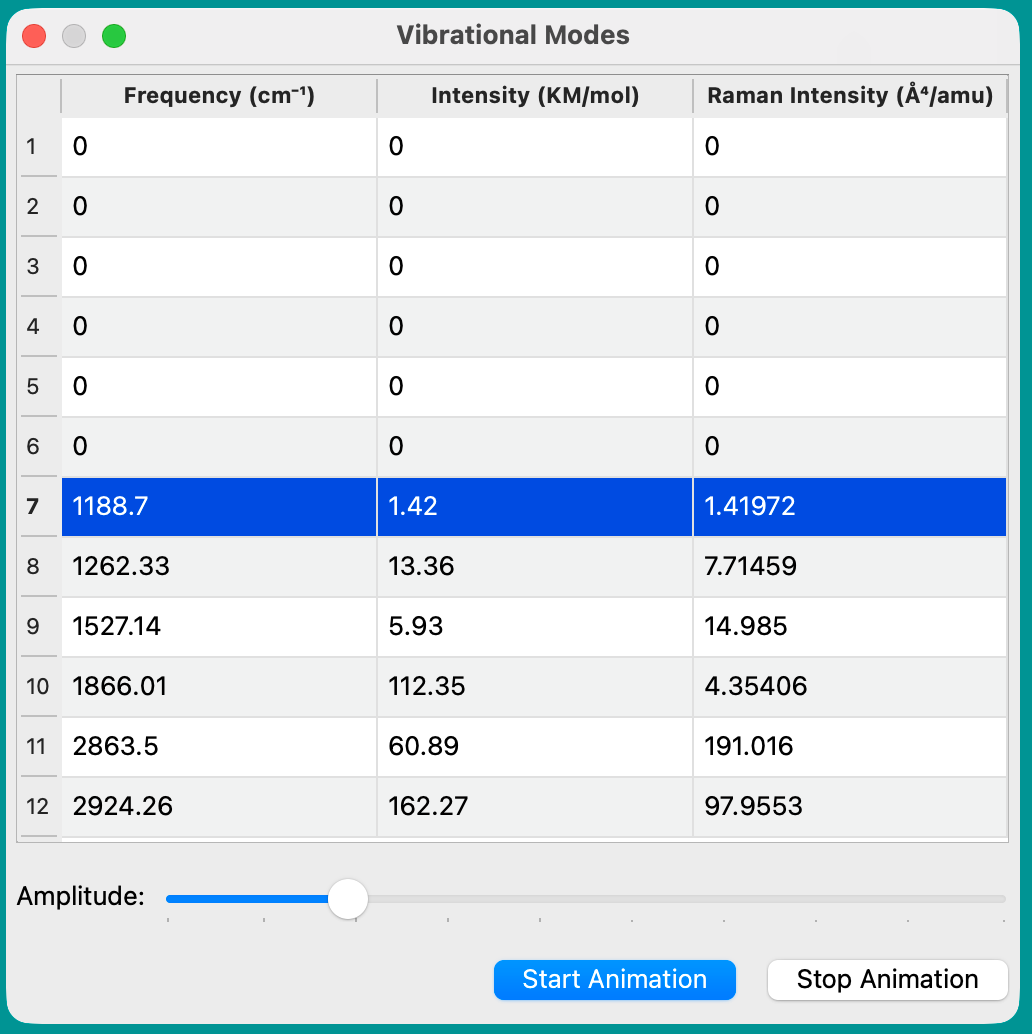Close the Vibrational Modes window
1032x1034 pixels.
34,37
